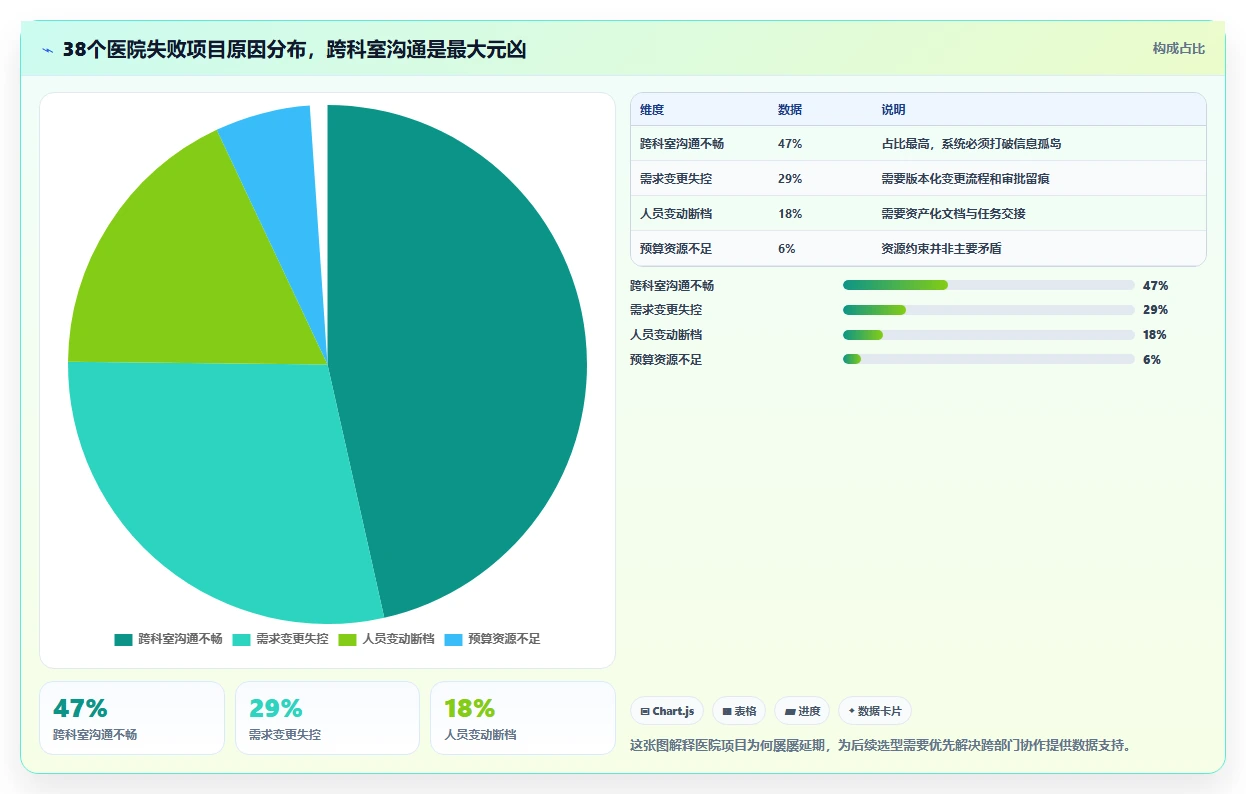Viewport: 1246px width, 794px height.
Task: Click table cell 需求变更失控
Action: (x=676, y=179)
